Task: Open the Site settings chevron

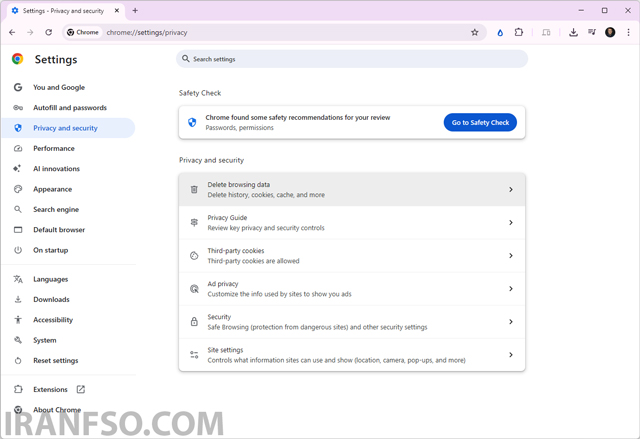Action: click(511, 355)
